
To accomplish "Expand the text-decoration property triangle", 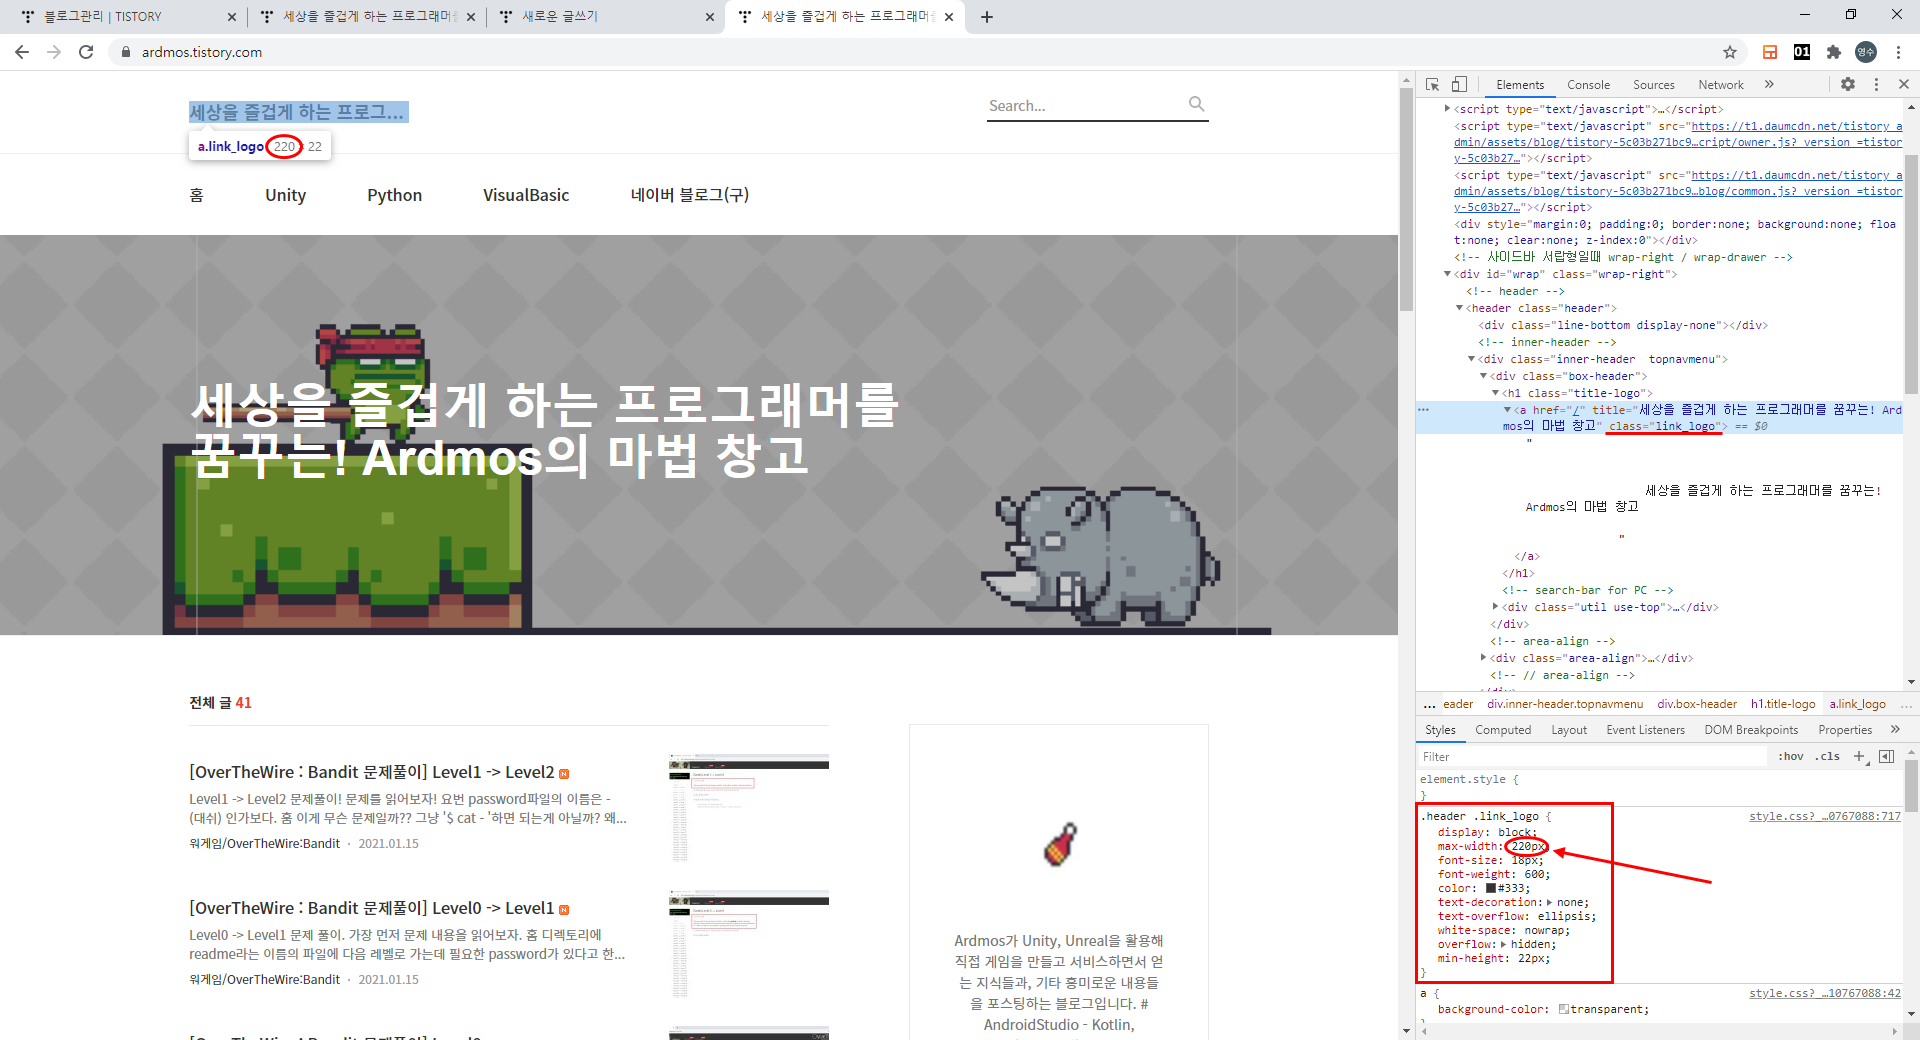I will point(1550,902).
